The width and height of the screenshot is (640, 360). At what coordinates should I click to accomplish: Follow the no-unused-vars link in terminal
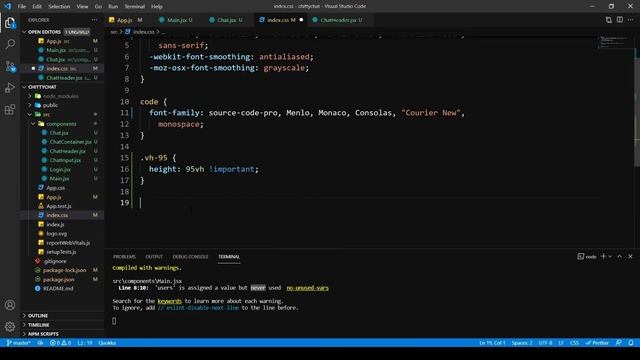307,288
